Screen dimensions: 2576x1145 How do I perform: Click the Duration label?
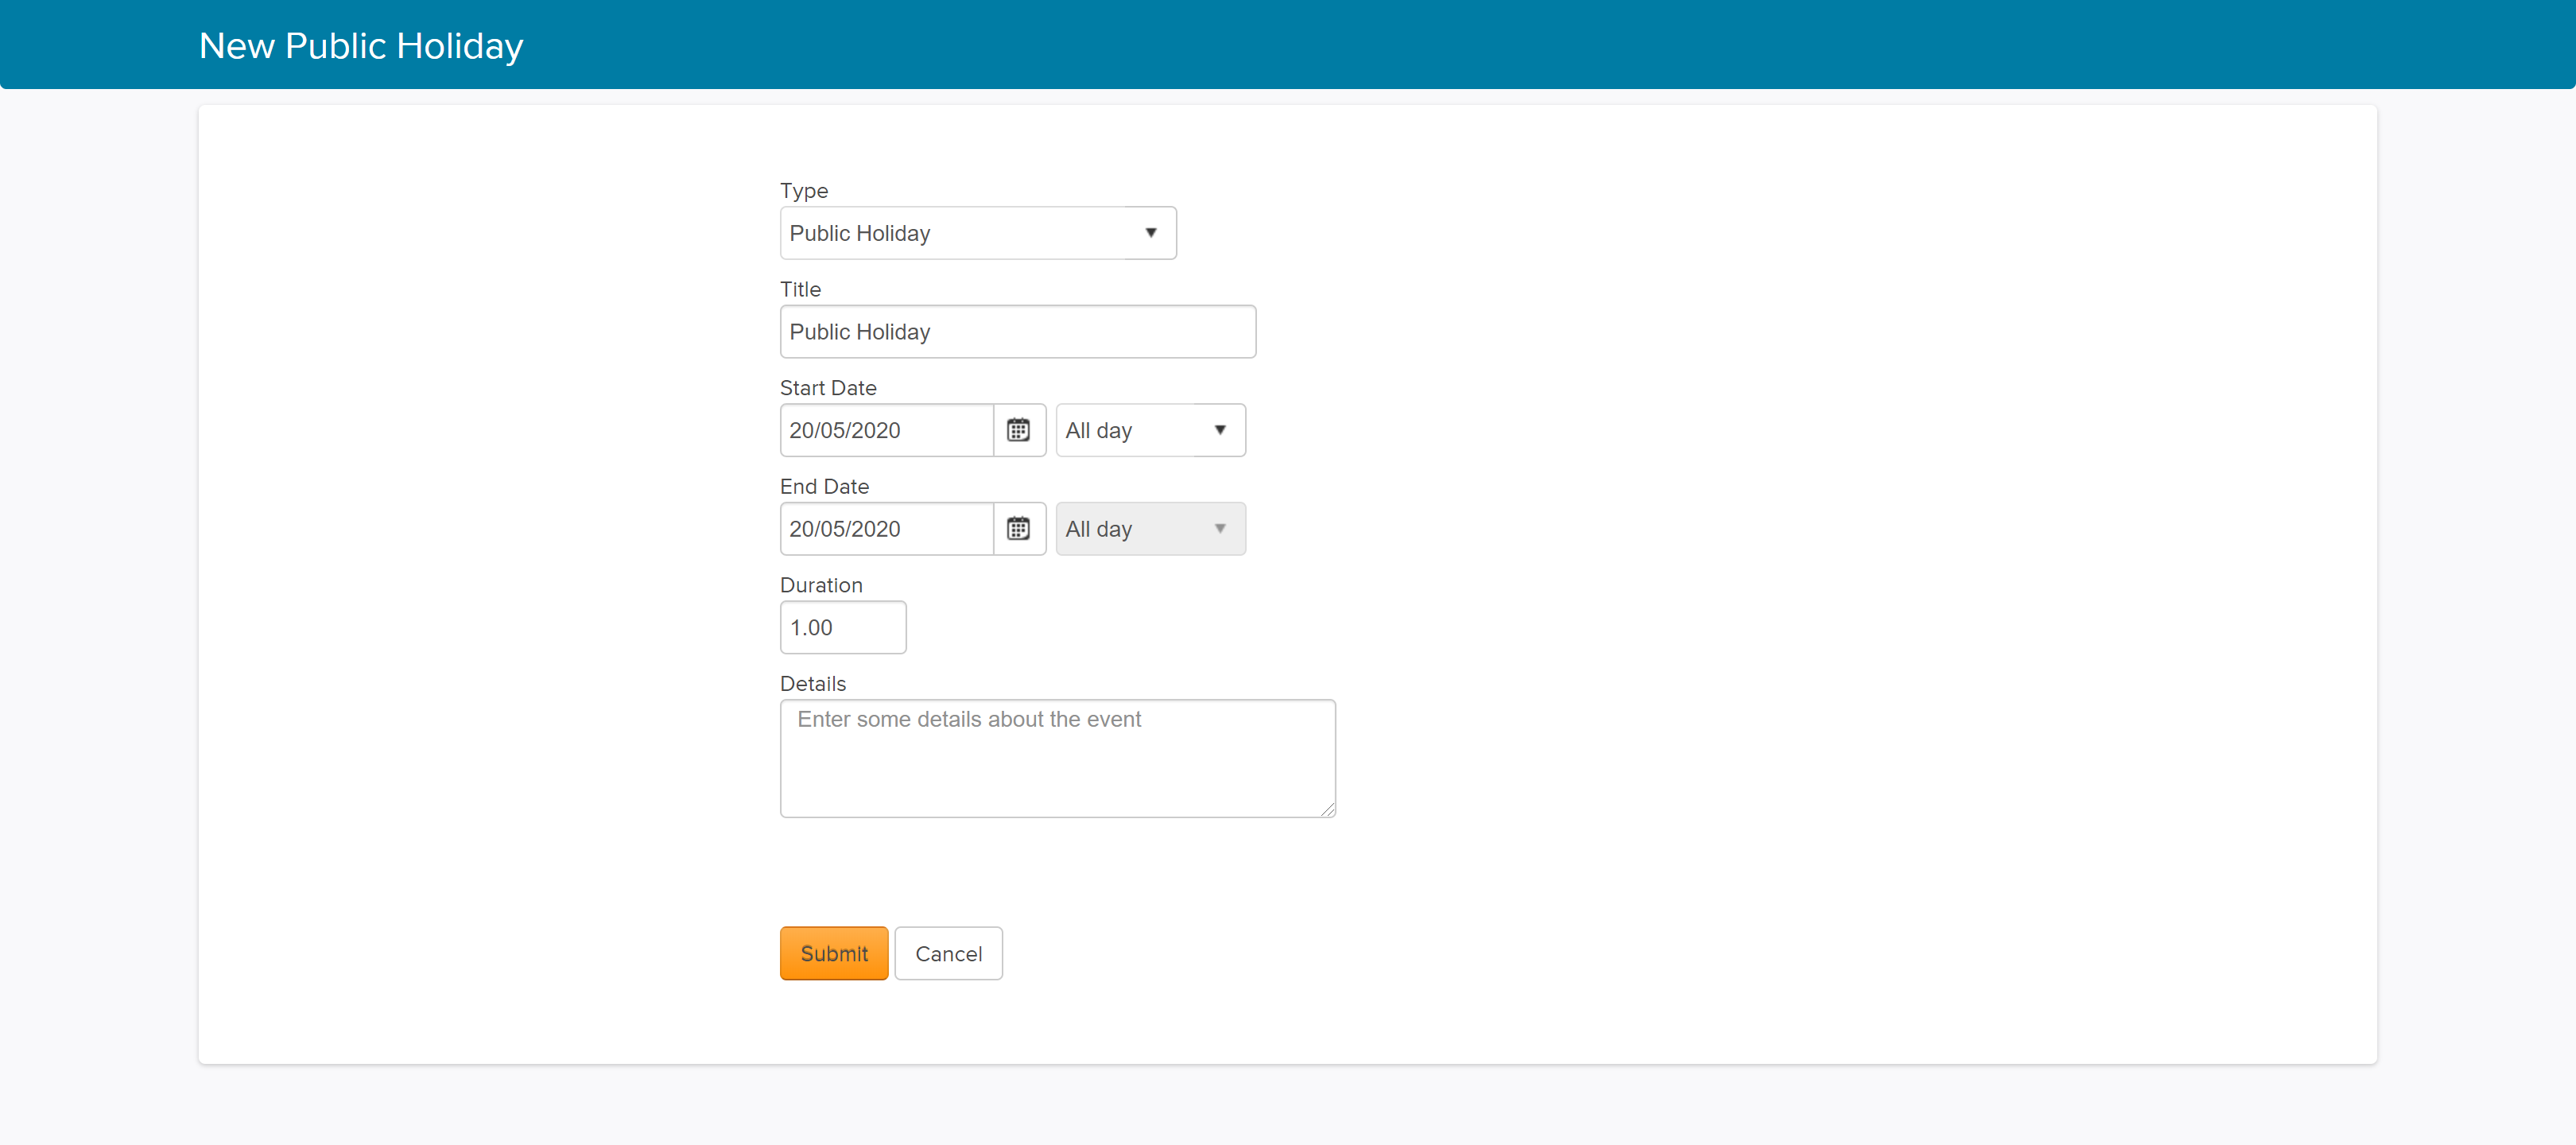tap(821, 585)
